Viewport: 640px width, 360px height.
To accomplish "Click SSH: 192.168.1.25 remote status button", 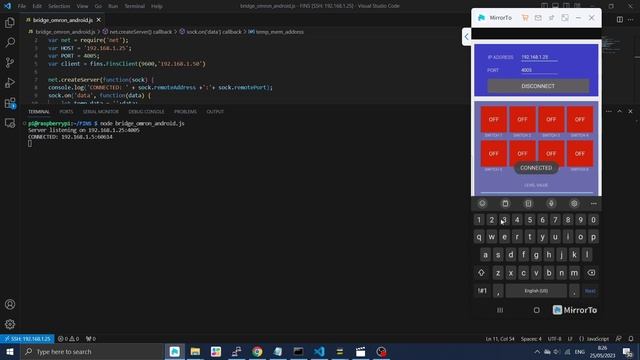I will [27, 339].
